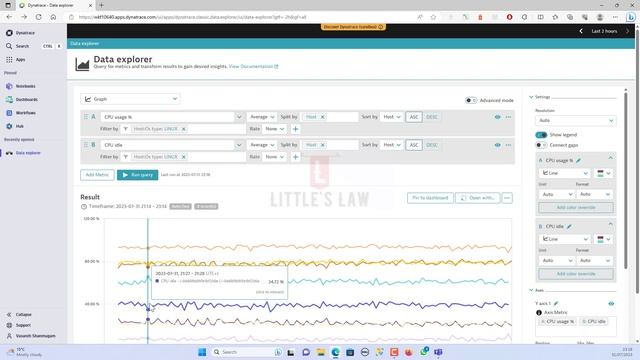Toggle Advanced mode switch
Image resolution: width=640 pixels, height=360 pixels.
coord(471,100)
